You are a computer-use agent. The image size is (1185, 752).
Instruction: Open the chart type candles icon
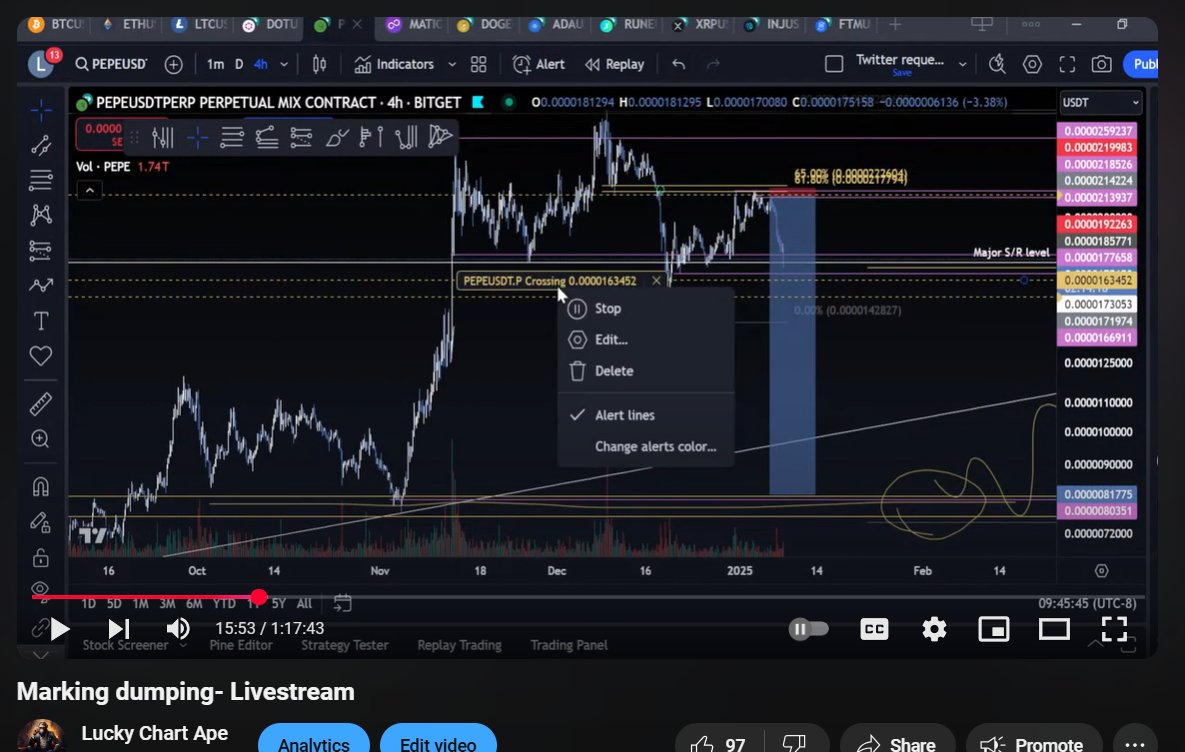320,64
